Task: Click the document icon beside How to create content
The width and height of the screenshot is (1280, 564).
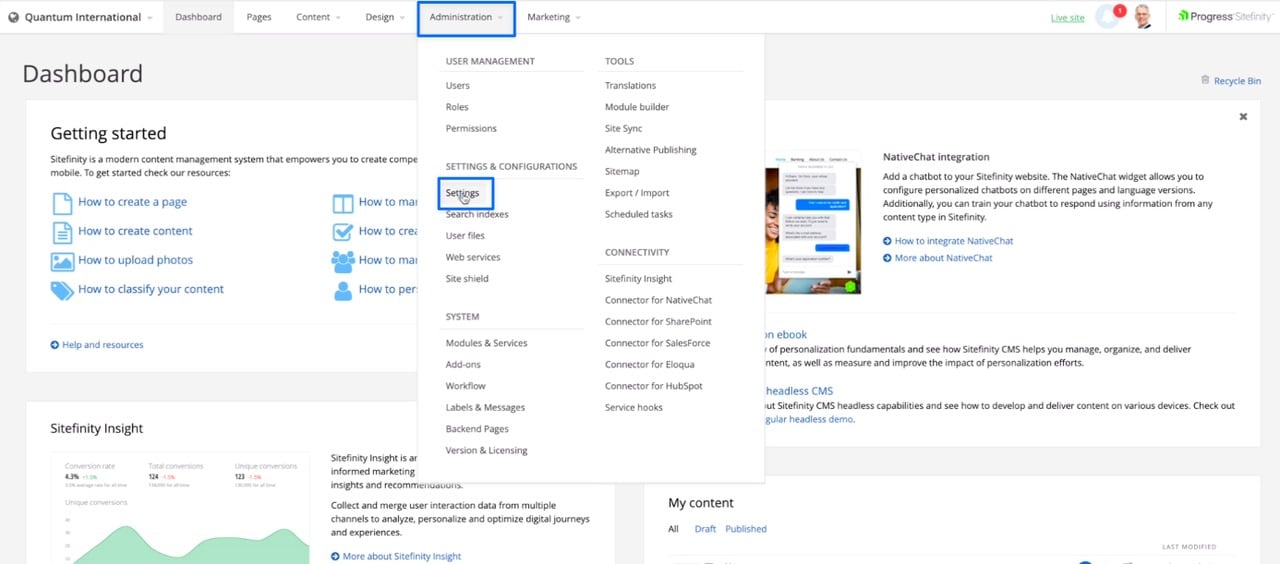Action: [61, 232]
